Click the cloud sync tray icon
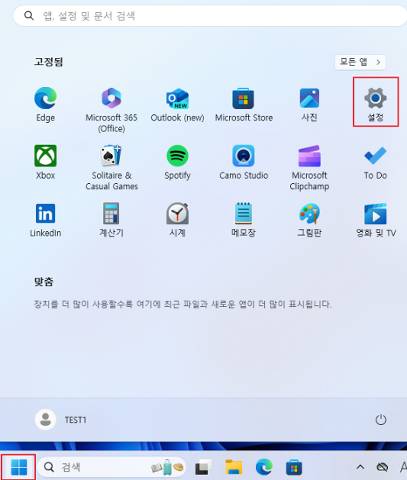Viewport: 407px width, 480px height. pyautogui.click(x=382, y=467)
